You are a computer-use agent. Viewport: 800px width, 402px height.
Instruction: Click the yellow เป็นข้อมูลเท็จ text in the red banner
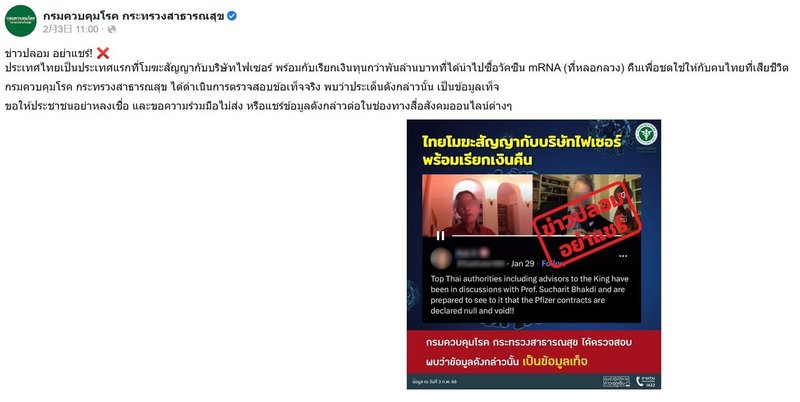(555, 362)
